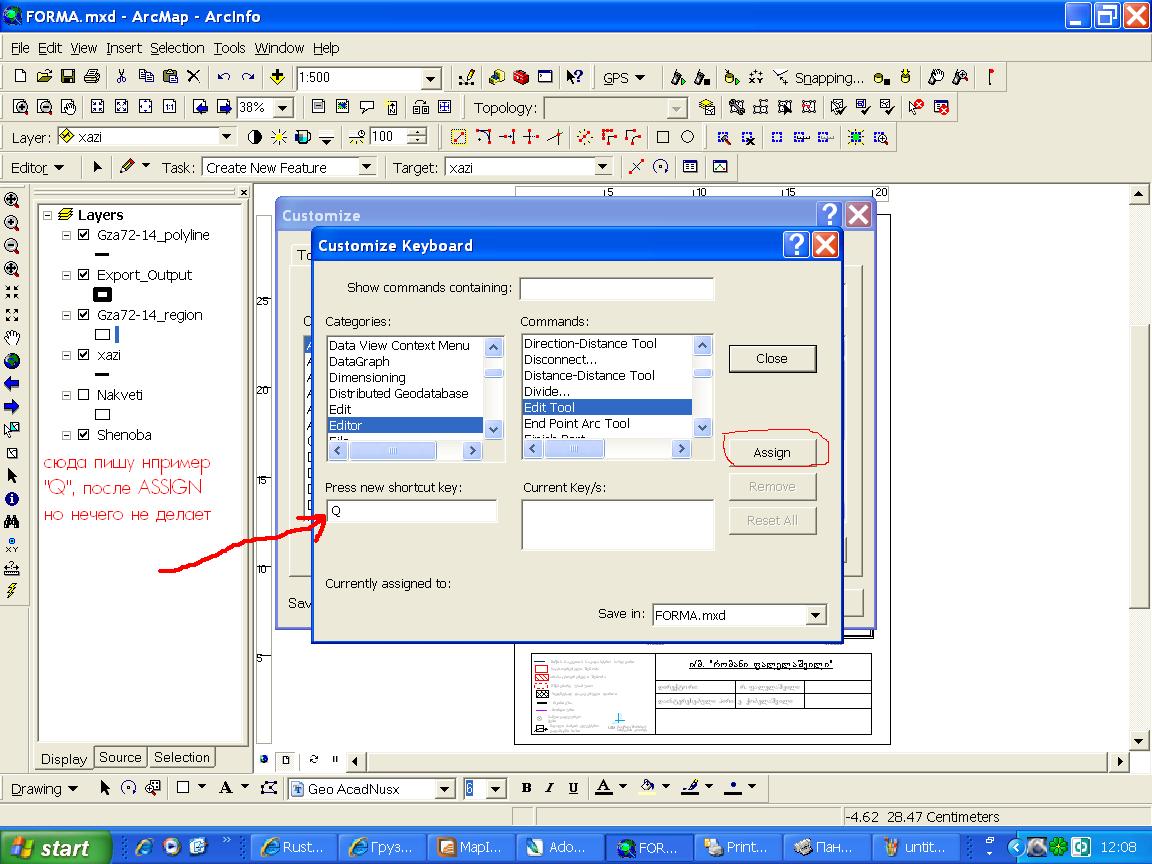Click the fill color bucket swatch
This screenshot has height=864, width=1152.
click(647, 788)
